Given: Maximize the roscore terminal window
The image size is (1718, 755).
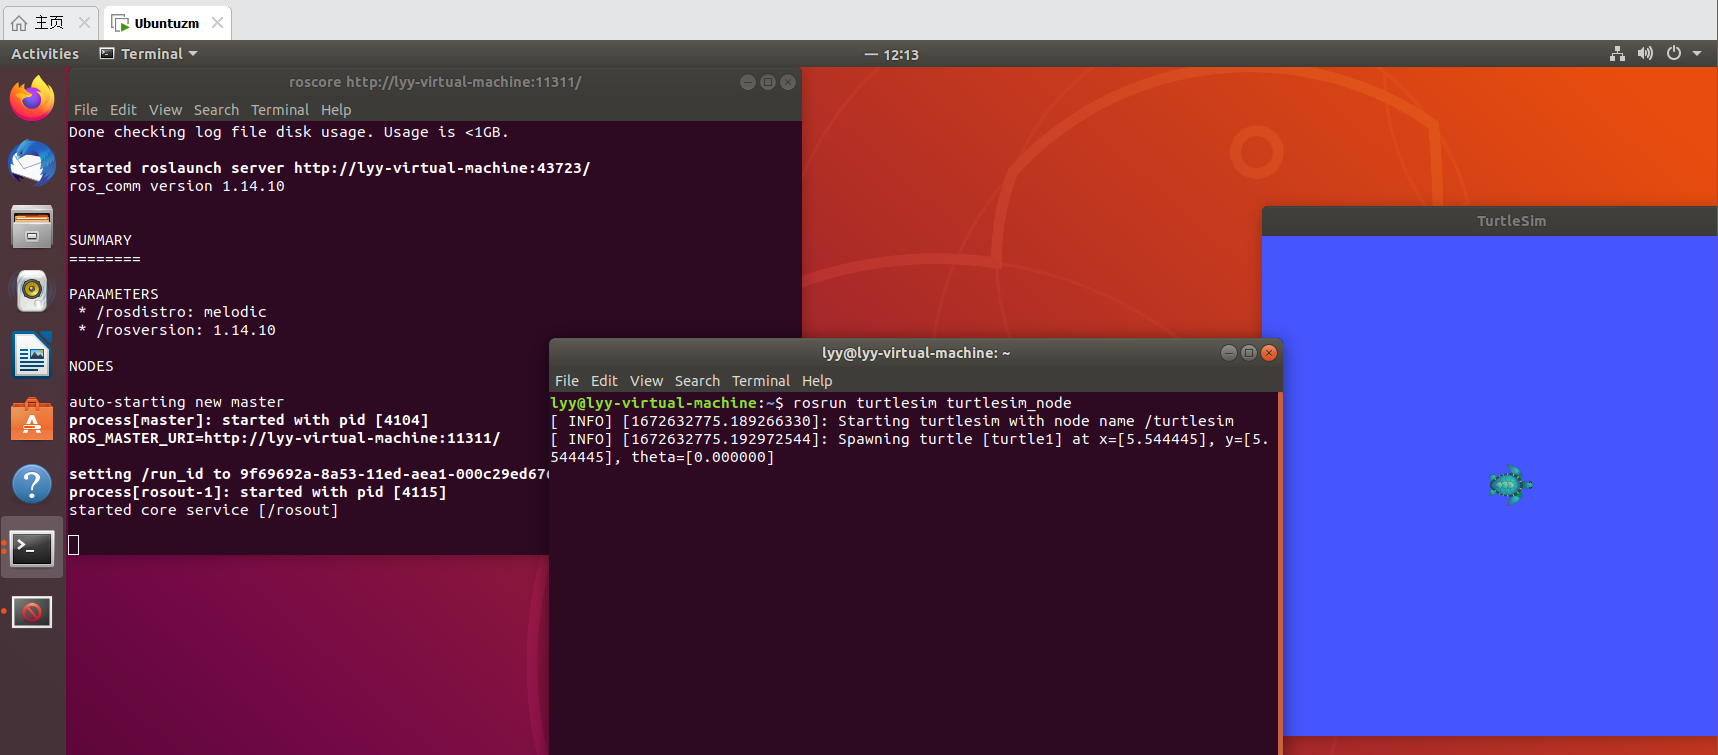Looking at the screenshot, I should (x=768, y=82).
